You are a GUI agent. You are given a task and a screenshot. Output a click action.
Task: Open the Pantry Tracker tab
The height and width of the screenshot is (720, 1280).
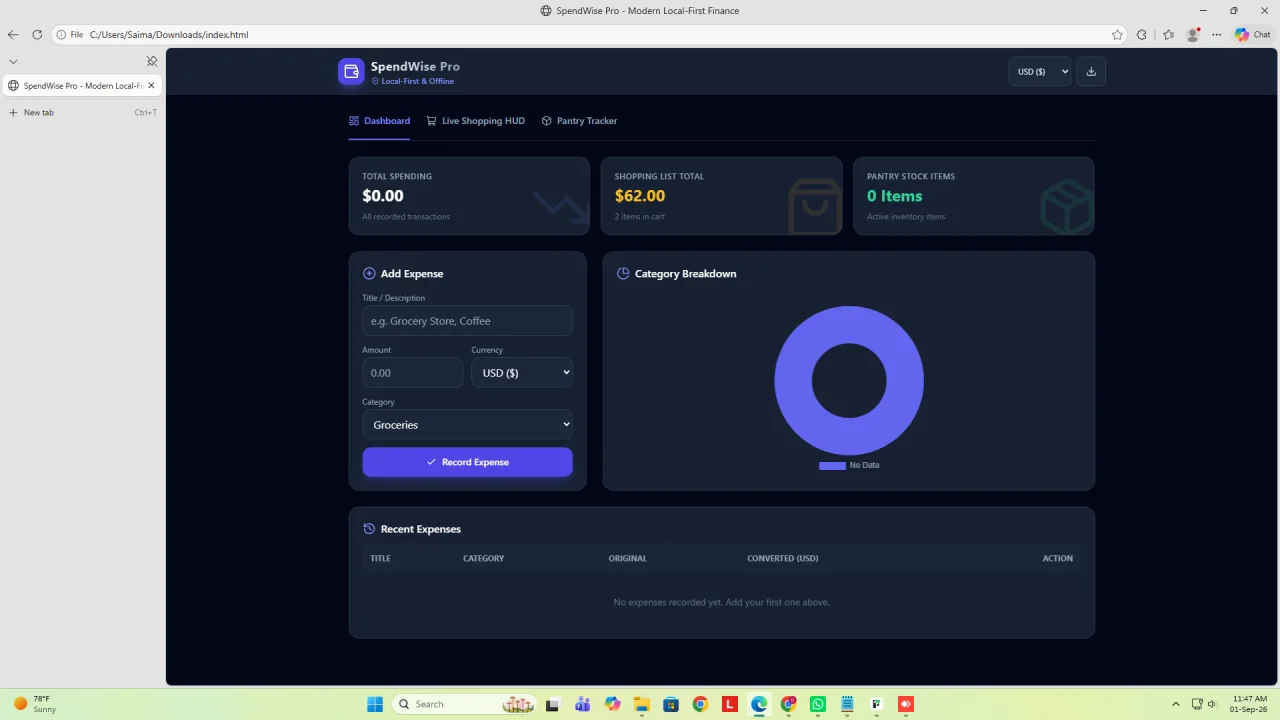[x=579, y=121]
